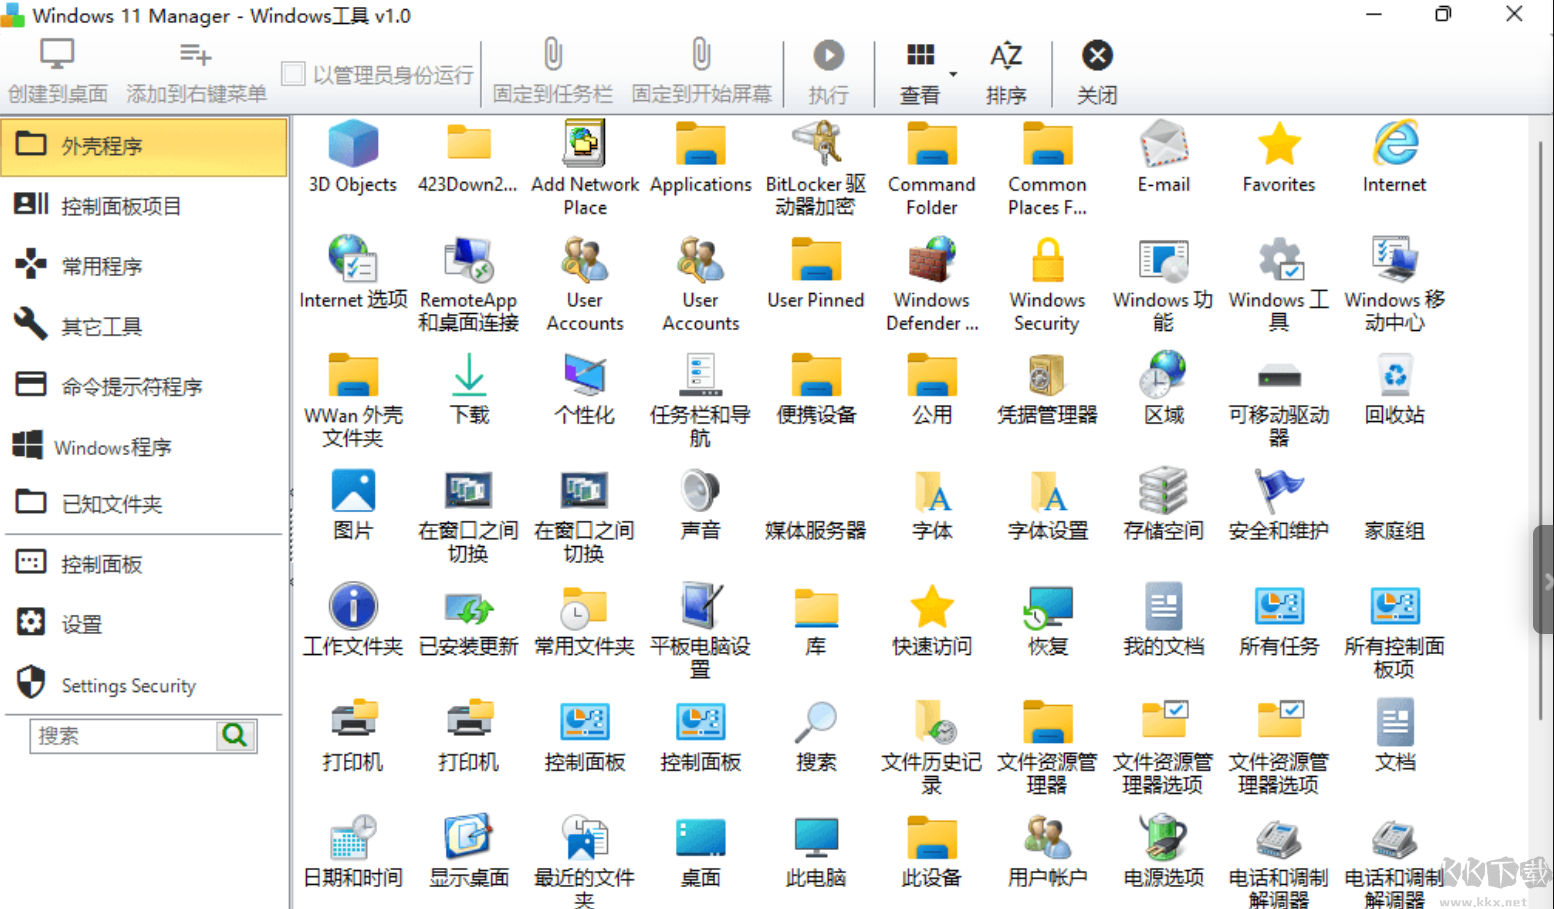Open the 回收站 recycle bin icon
The image size is (1554, 909).
[x=1394, y=375]
